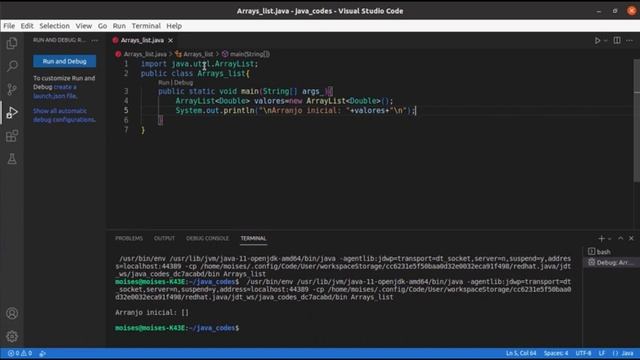Click the System.out.println code line
This screenshot has width=640, height=360.
[x=296, y=111]
